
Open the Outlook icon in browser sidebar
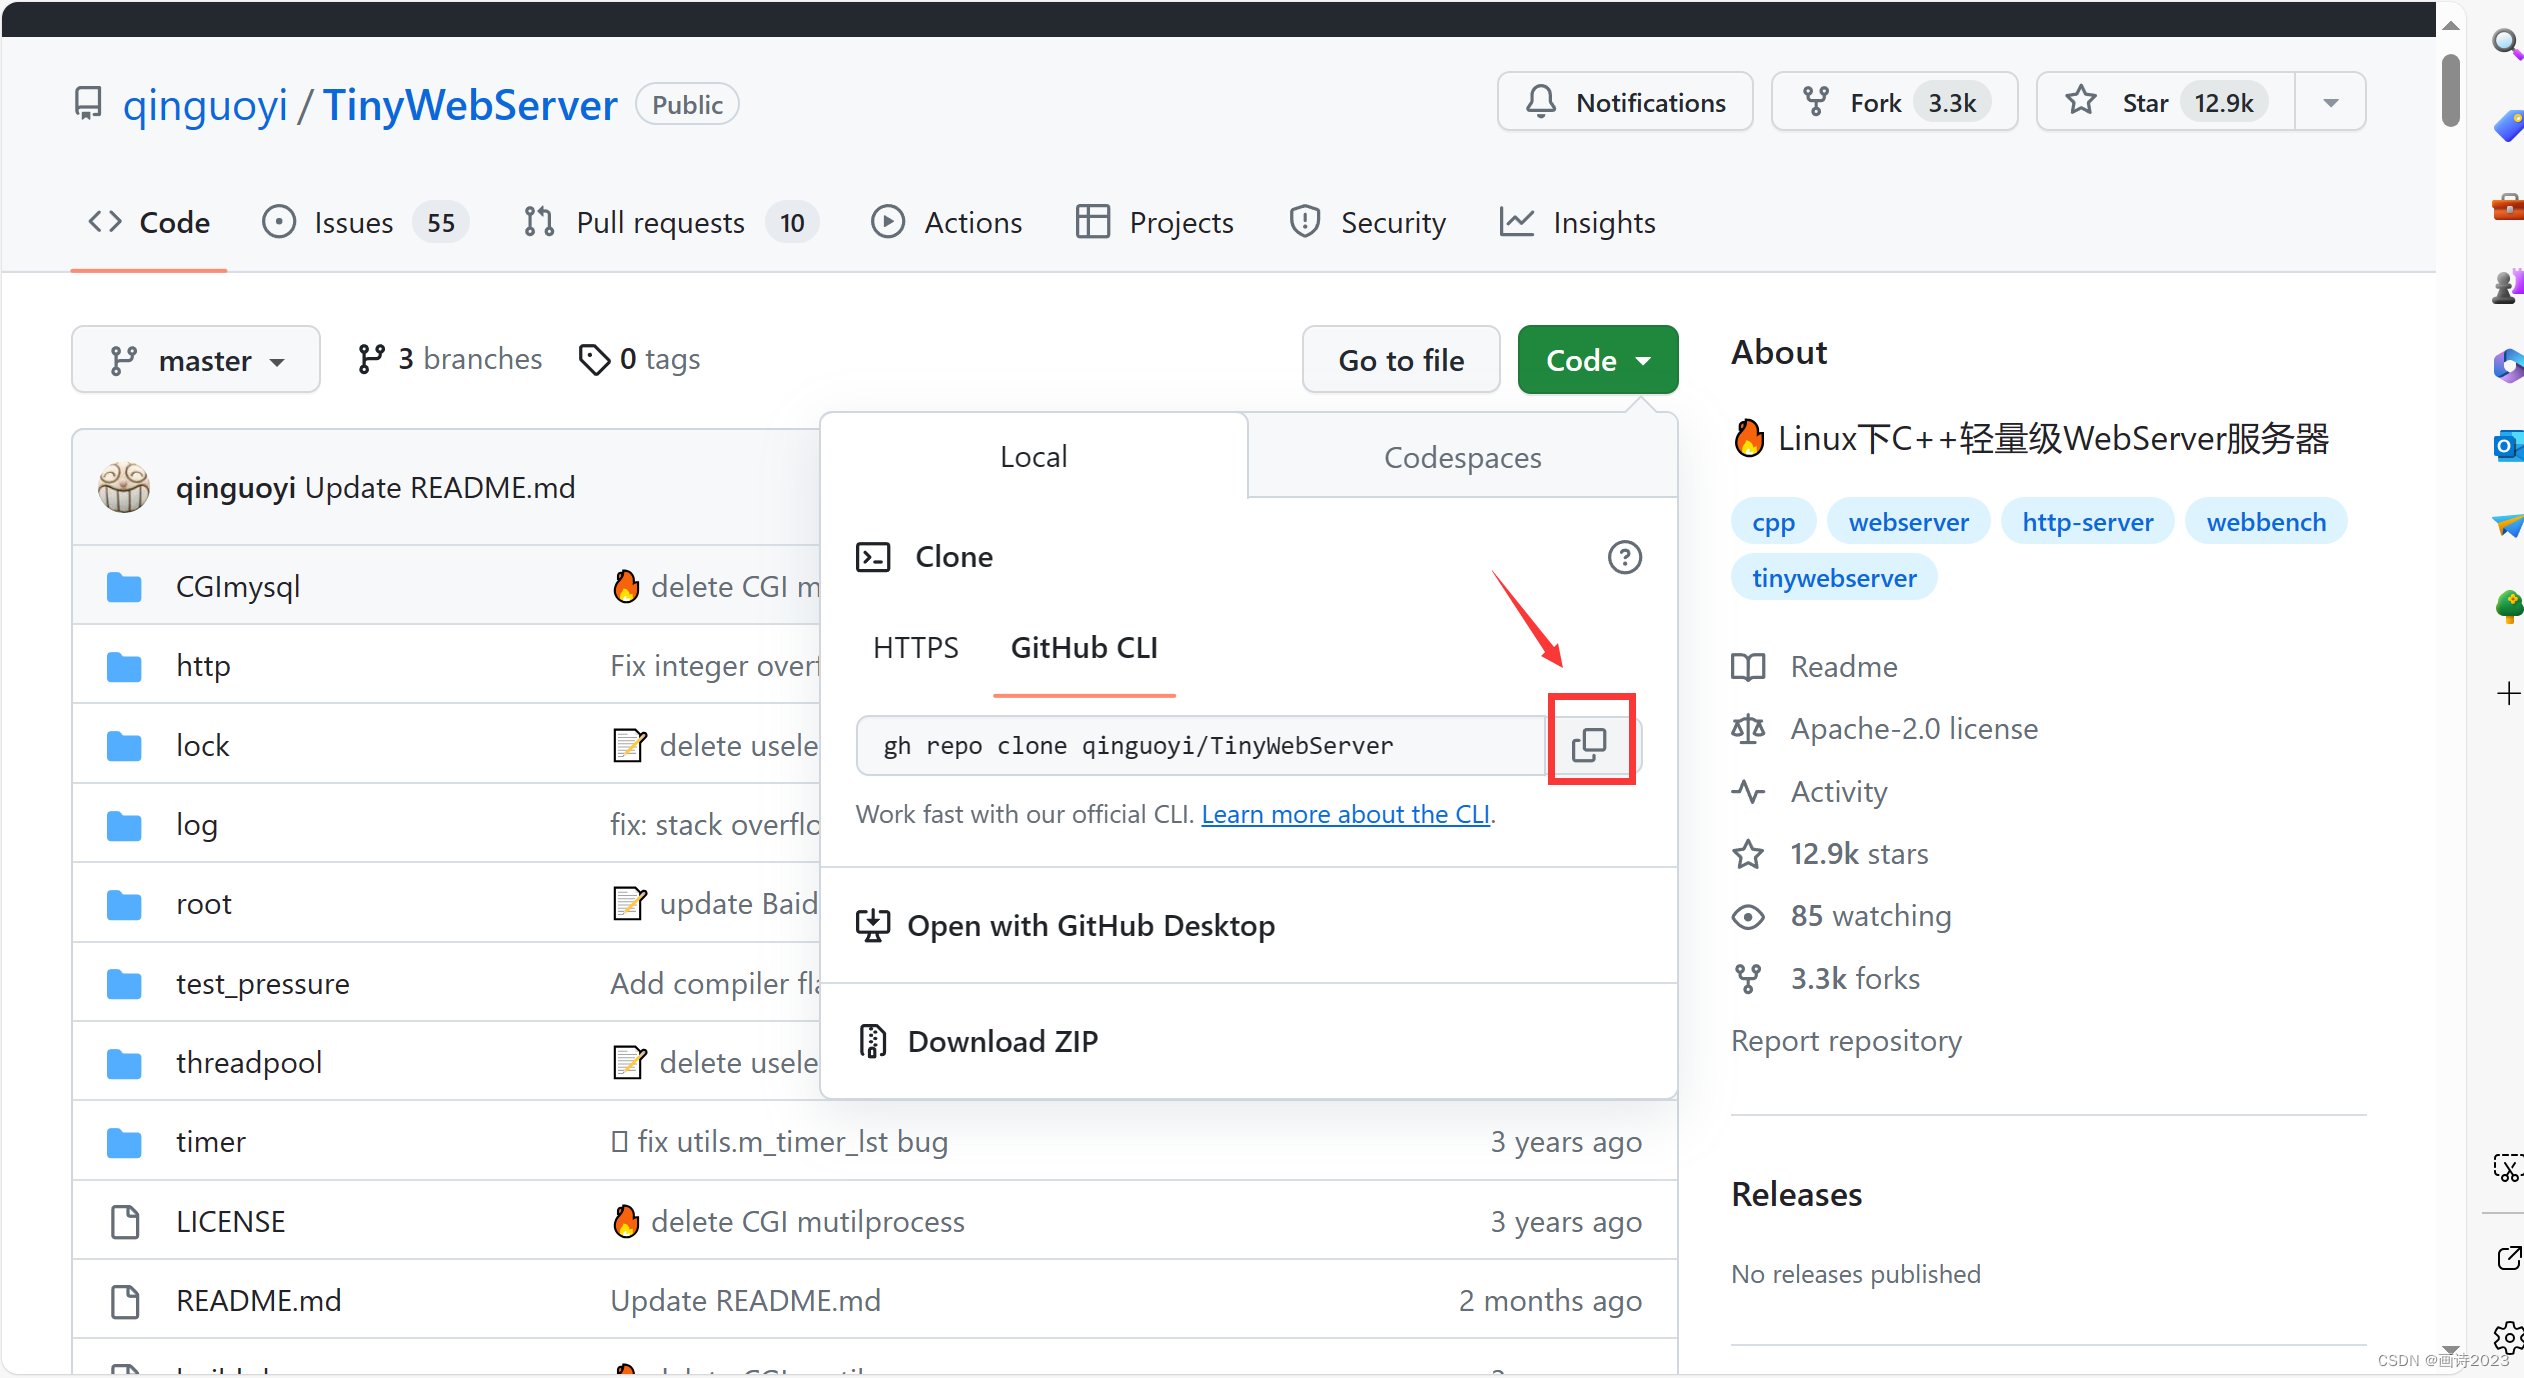click(2508, 444)
